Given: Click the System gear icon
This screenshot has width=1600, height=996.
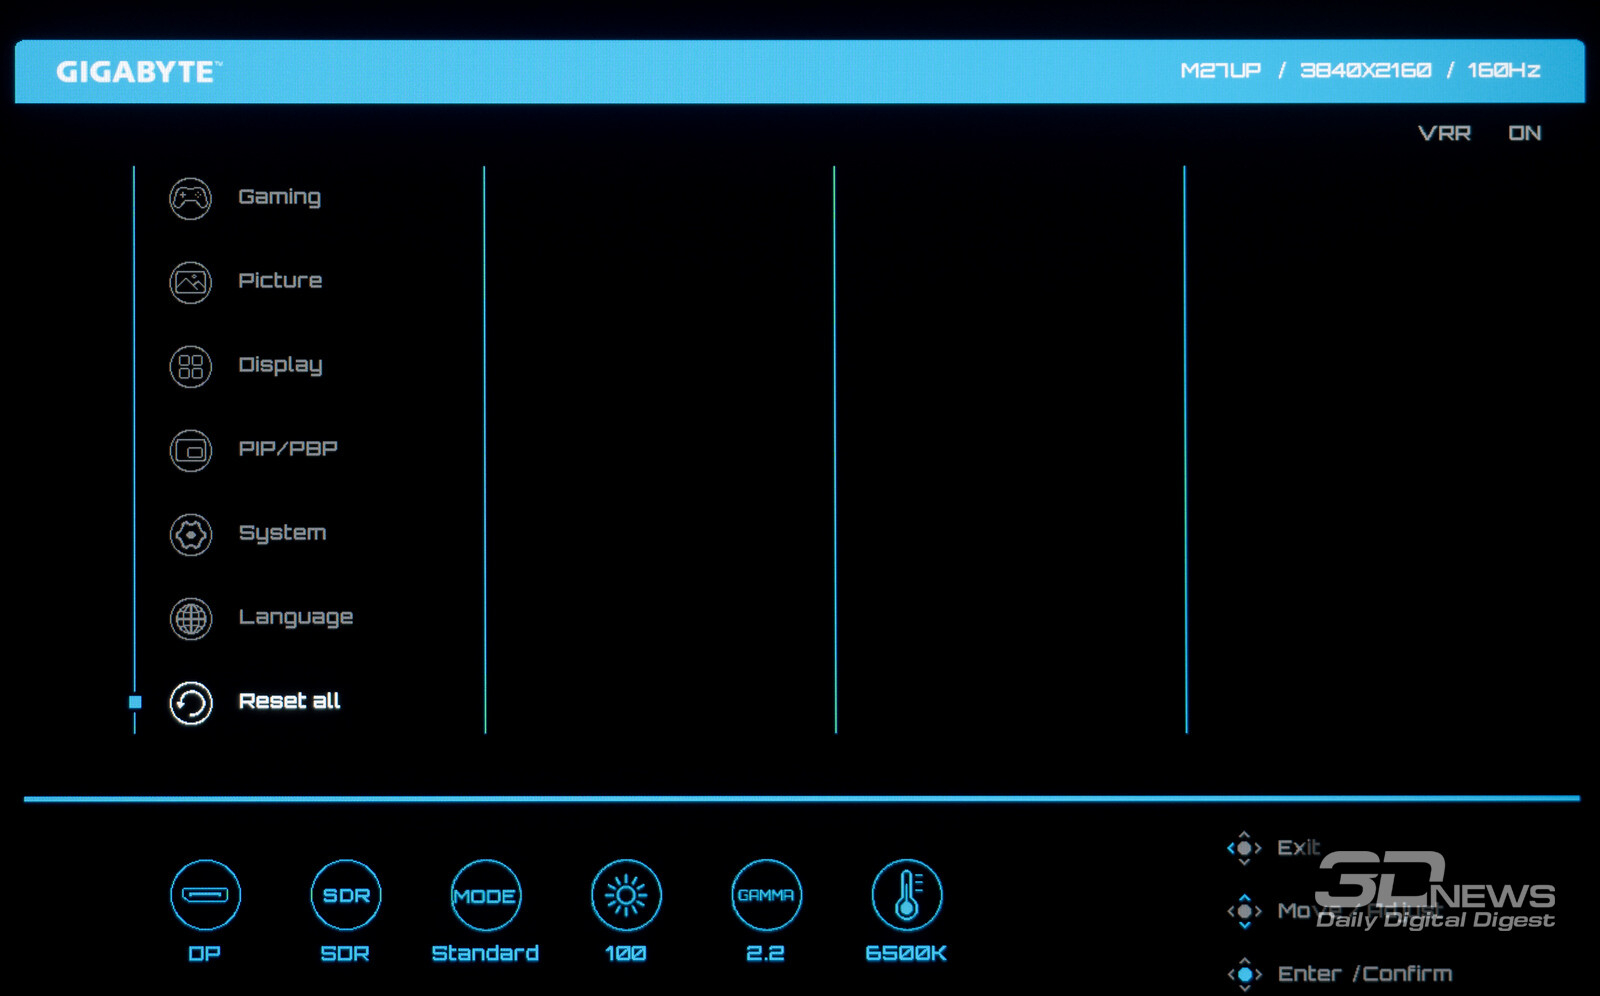Looking at the screenshot, I should click(190, 535).
